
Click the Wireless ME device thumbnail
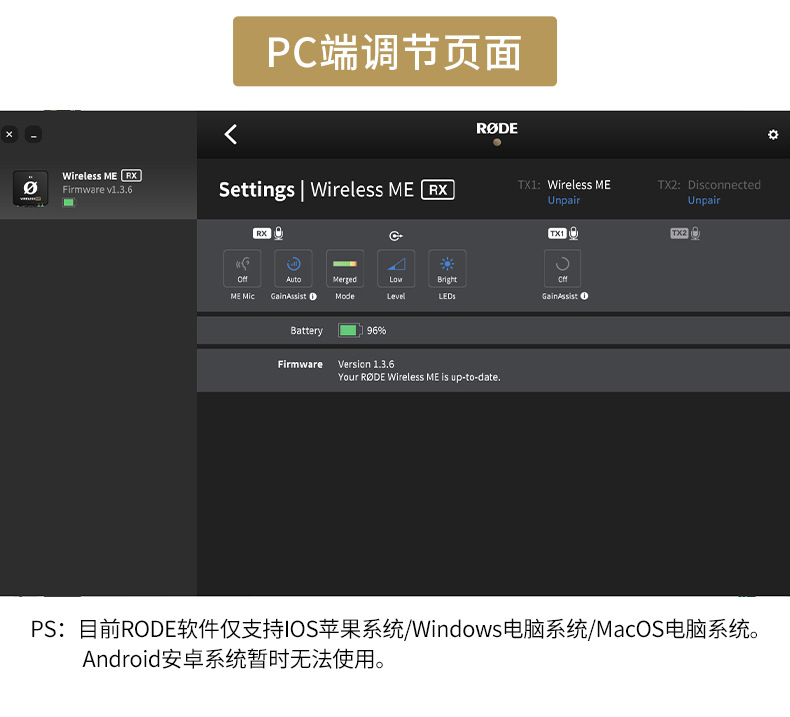point(30,188)
